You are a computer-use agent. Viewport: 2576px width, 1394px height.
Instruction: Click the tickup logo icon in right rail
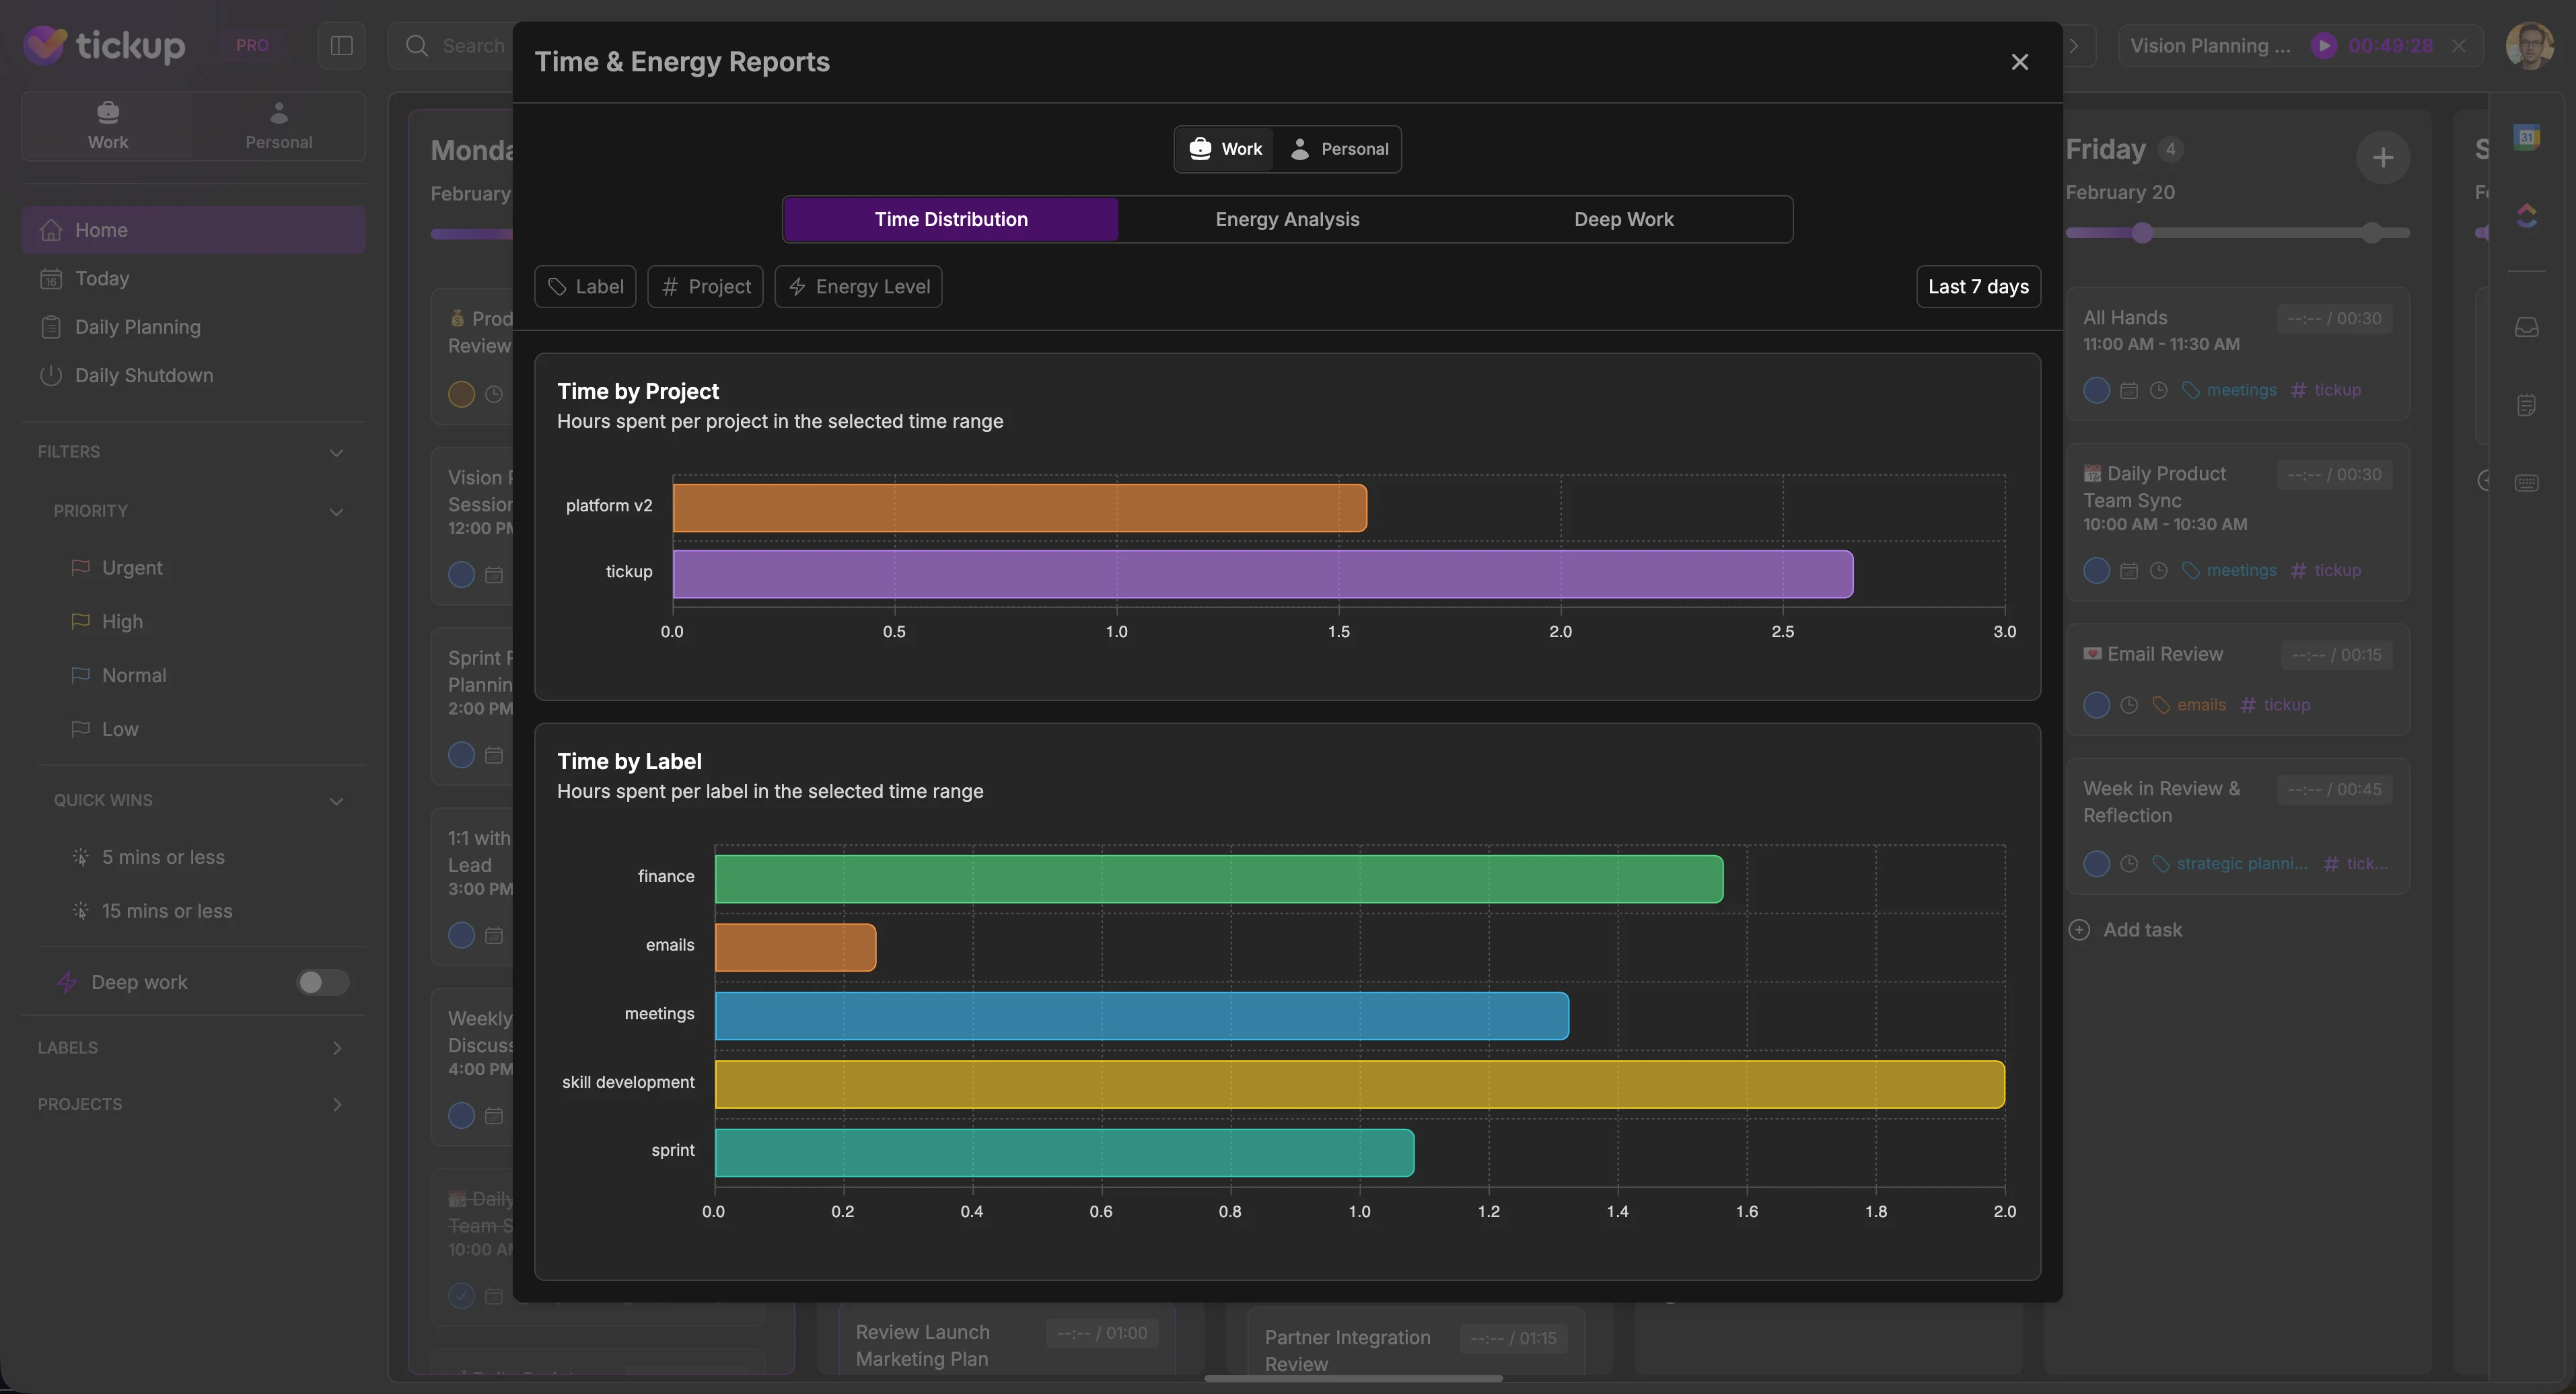2527,216
